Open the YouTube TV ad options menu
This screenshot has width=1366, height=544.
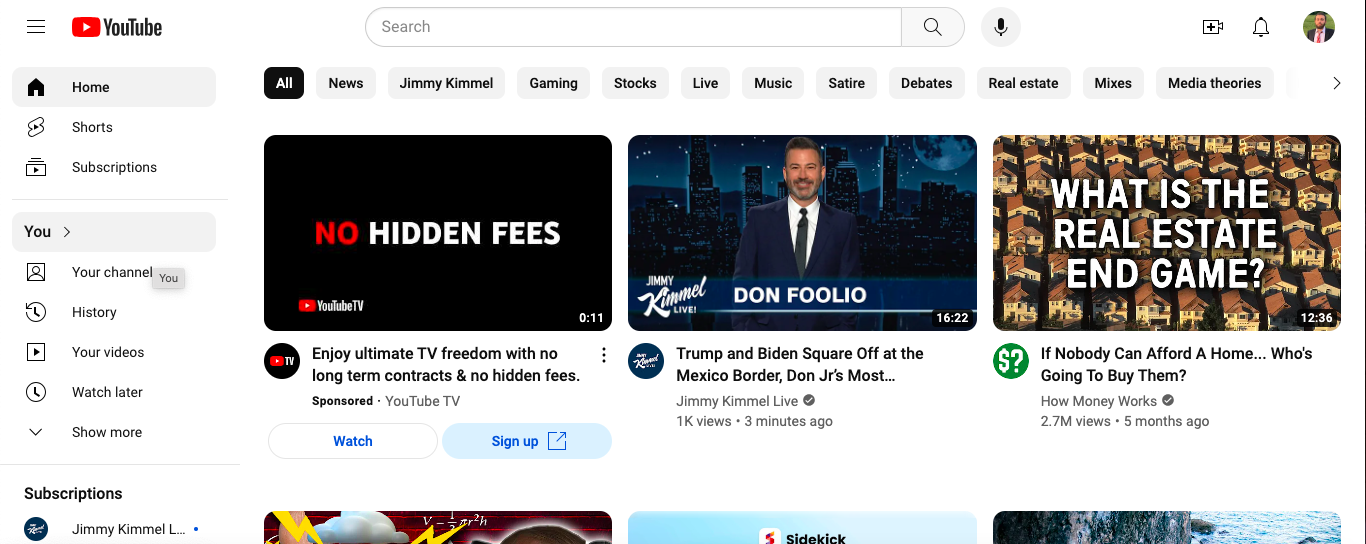[603, 355]
